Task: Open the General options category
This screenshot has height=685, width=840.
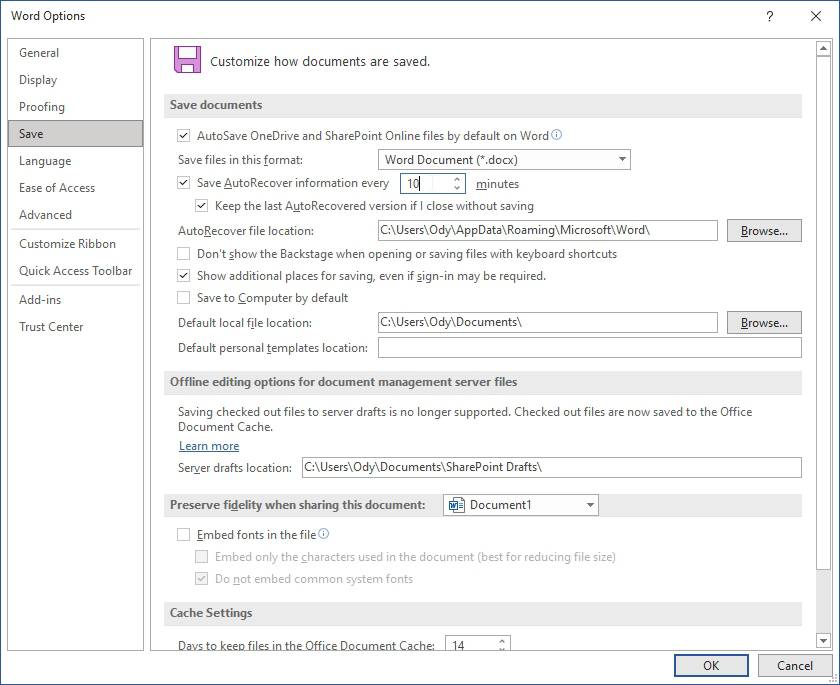Action: 76,52
